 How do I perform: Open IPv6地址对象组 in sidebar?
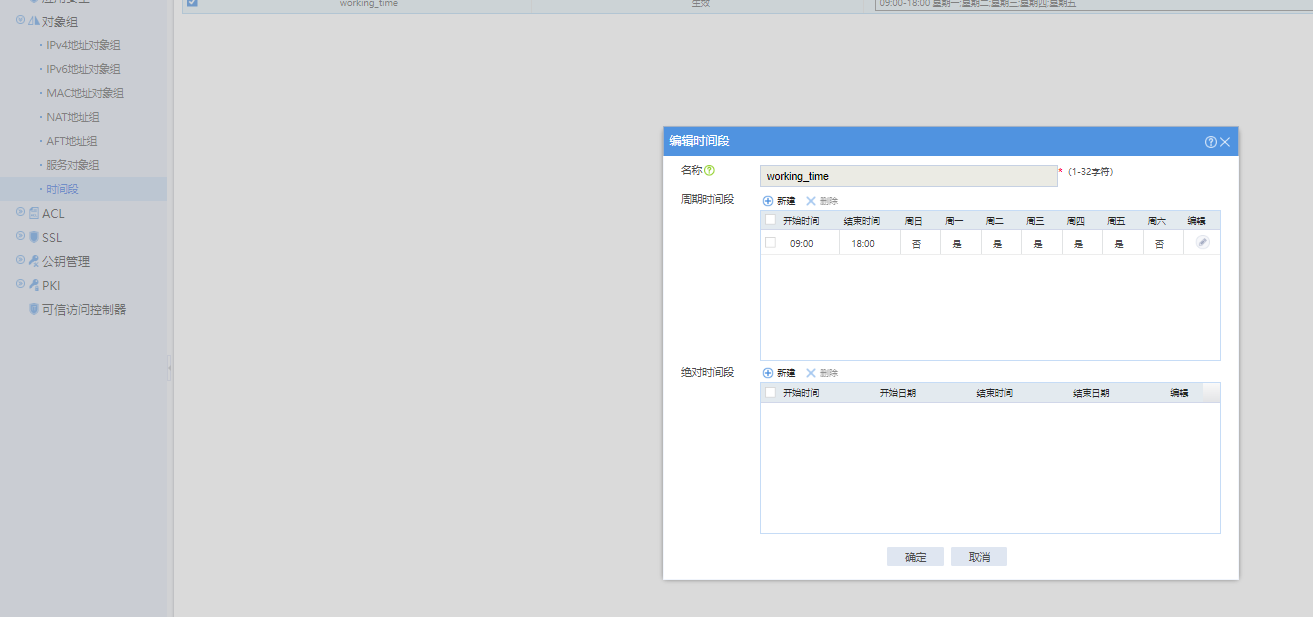point(83,69)
